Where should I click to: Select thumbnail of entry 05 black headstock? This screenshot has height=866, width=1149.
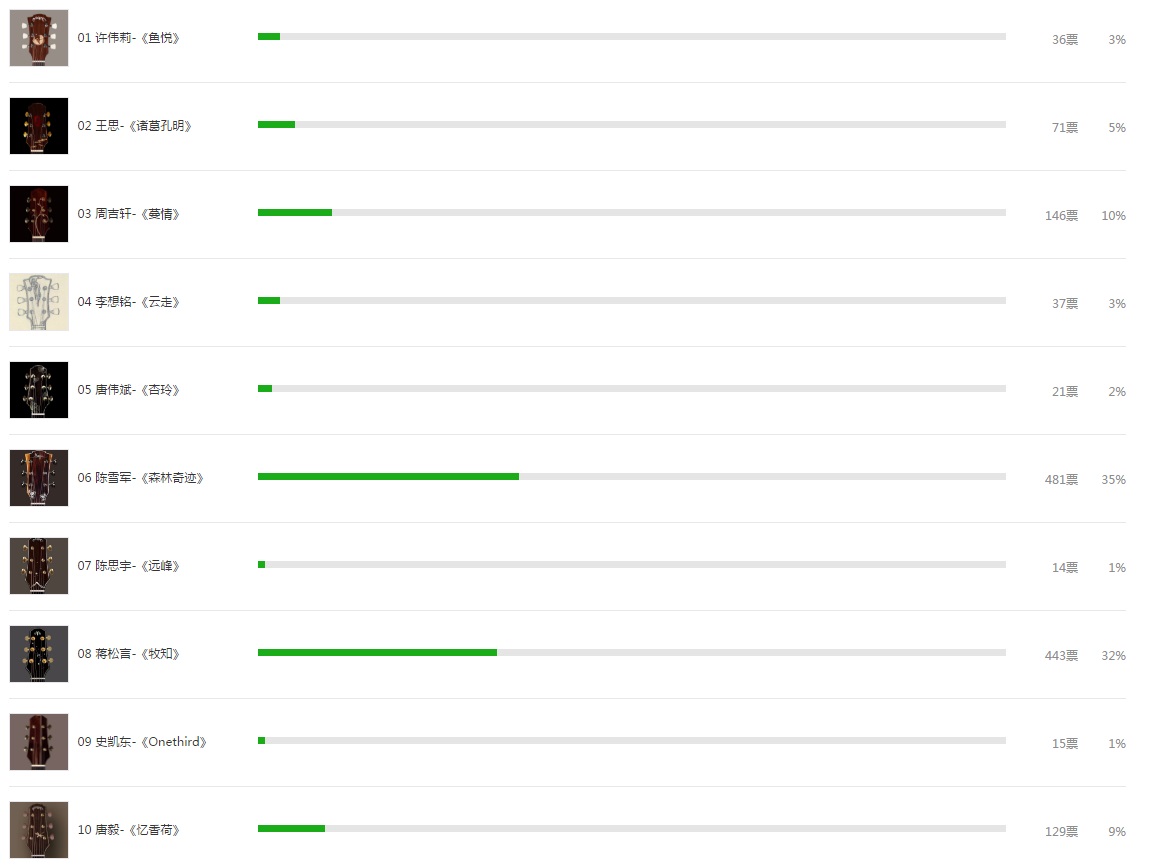point(39,390)
